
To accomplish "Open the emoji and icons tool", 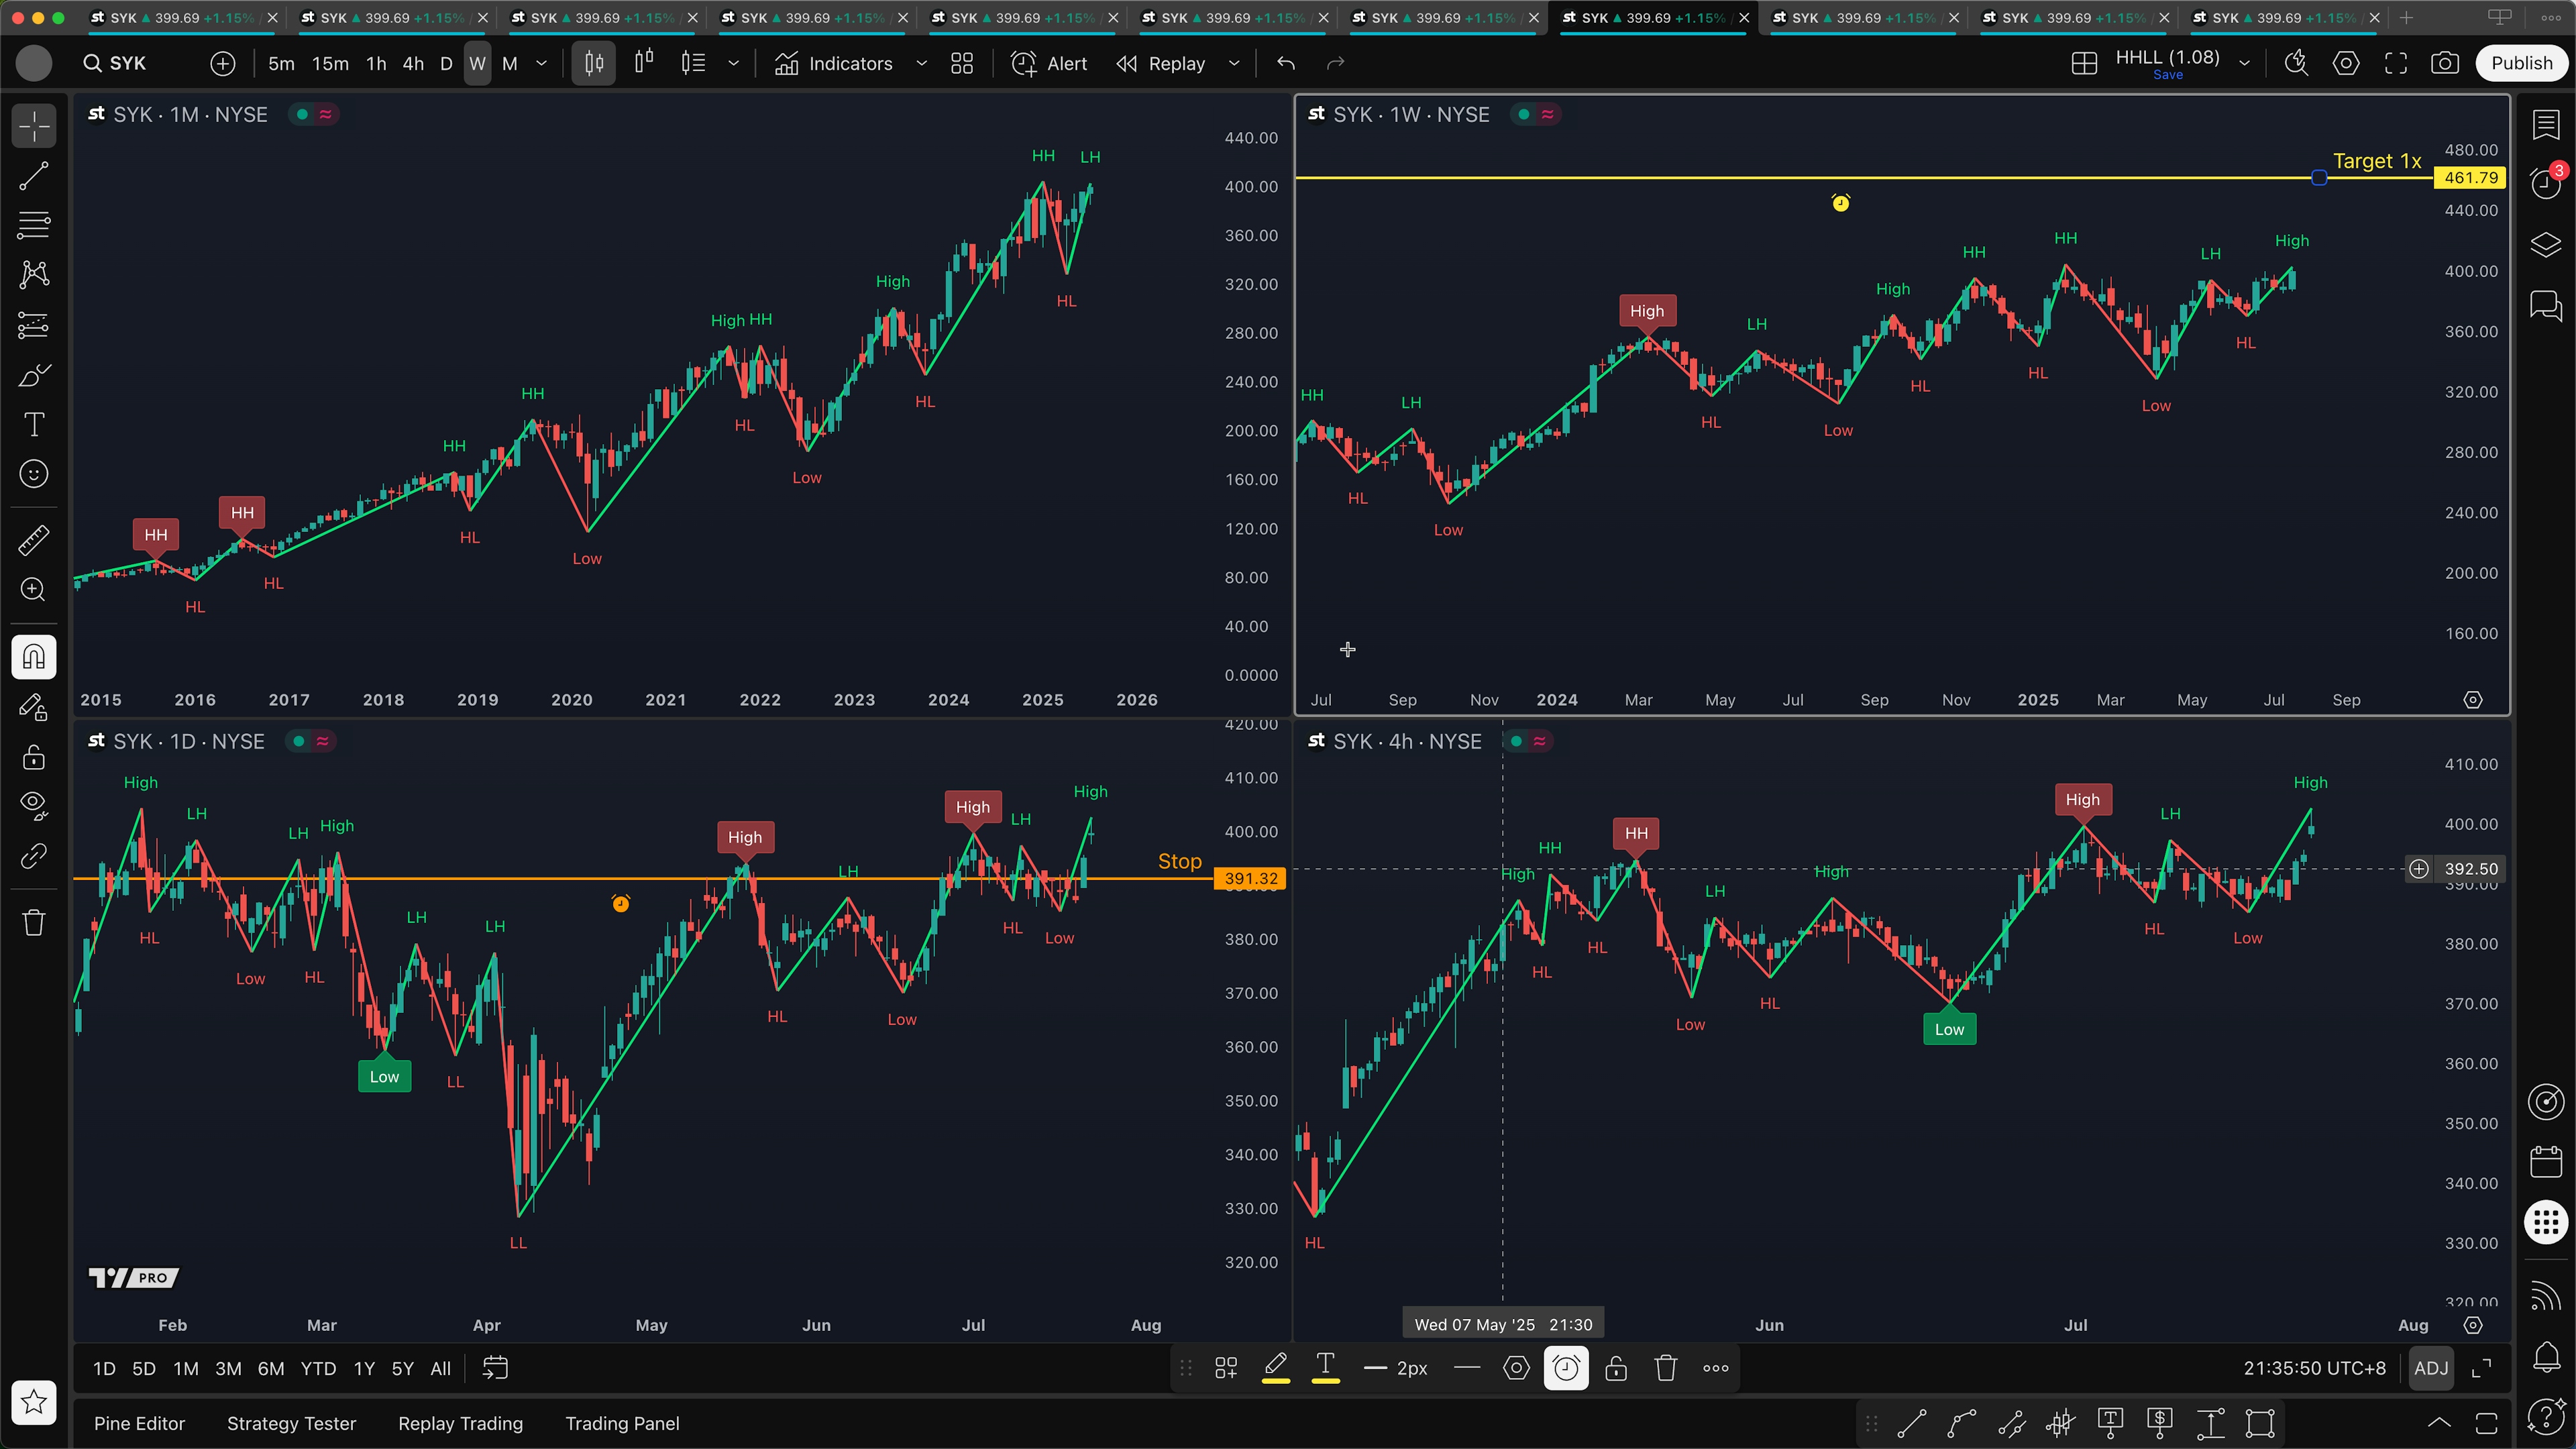I will tap(34, 474).
